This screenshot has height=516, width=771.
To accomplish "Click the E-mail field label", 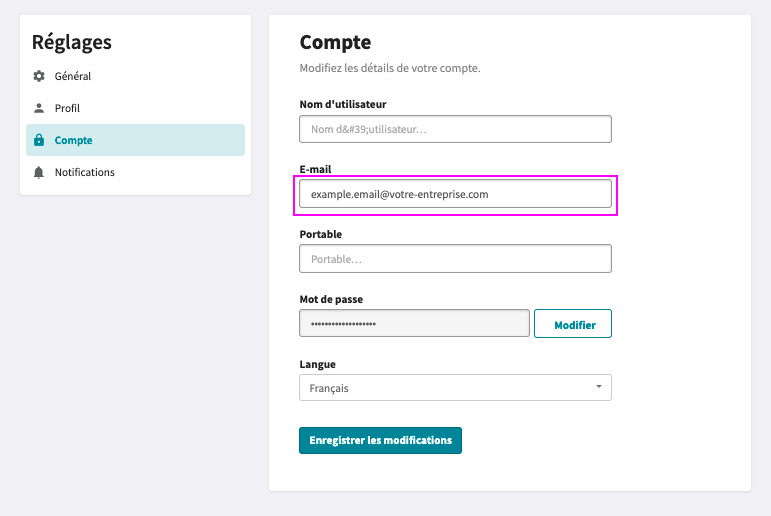I will (315, 169).
